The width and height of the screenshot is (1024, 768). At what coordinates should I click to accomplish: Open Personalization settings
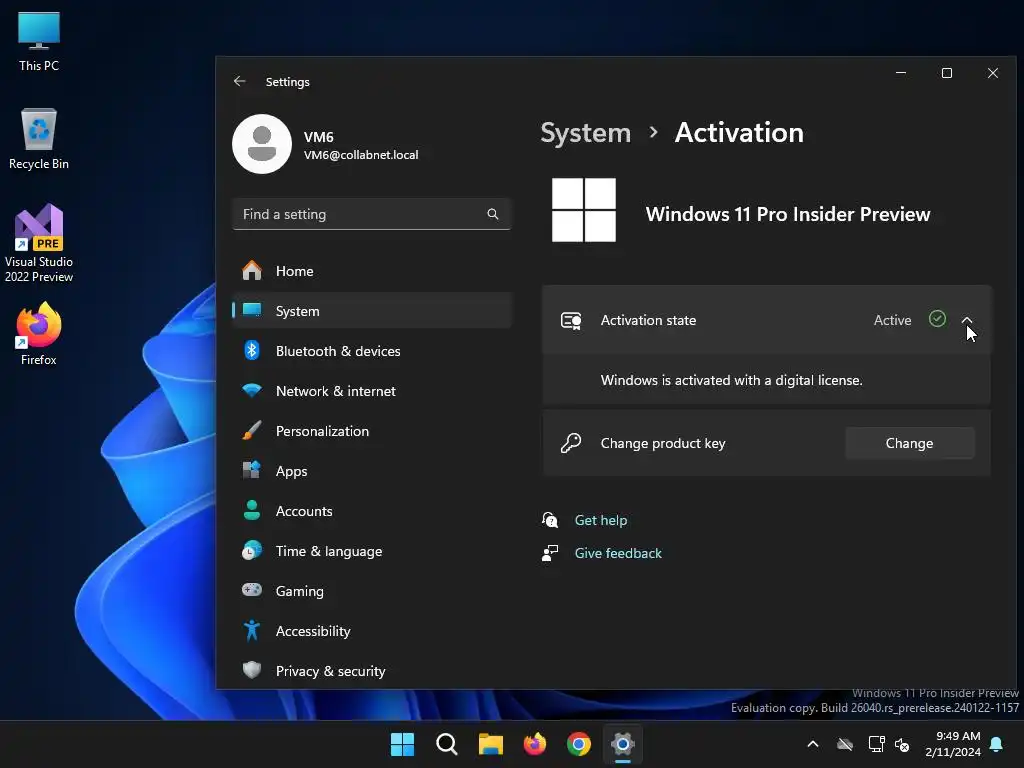point(371,431)
